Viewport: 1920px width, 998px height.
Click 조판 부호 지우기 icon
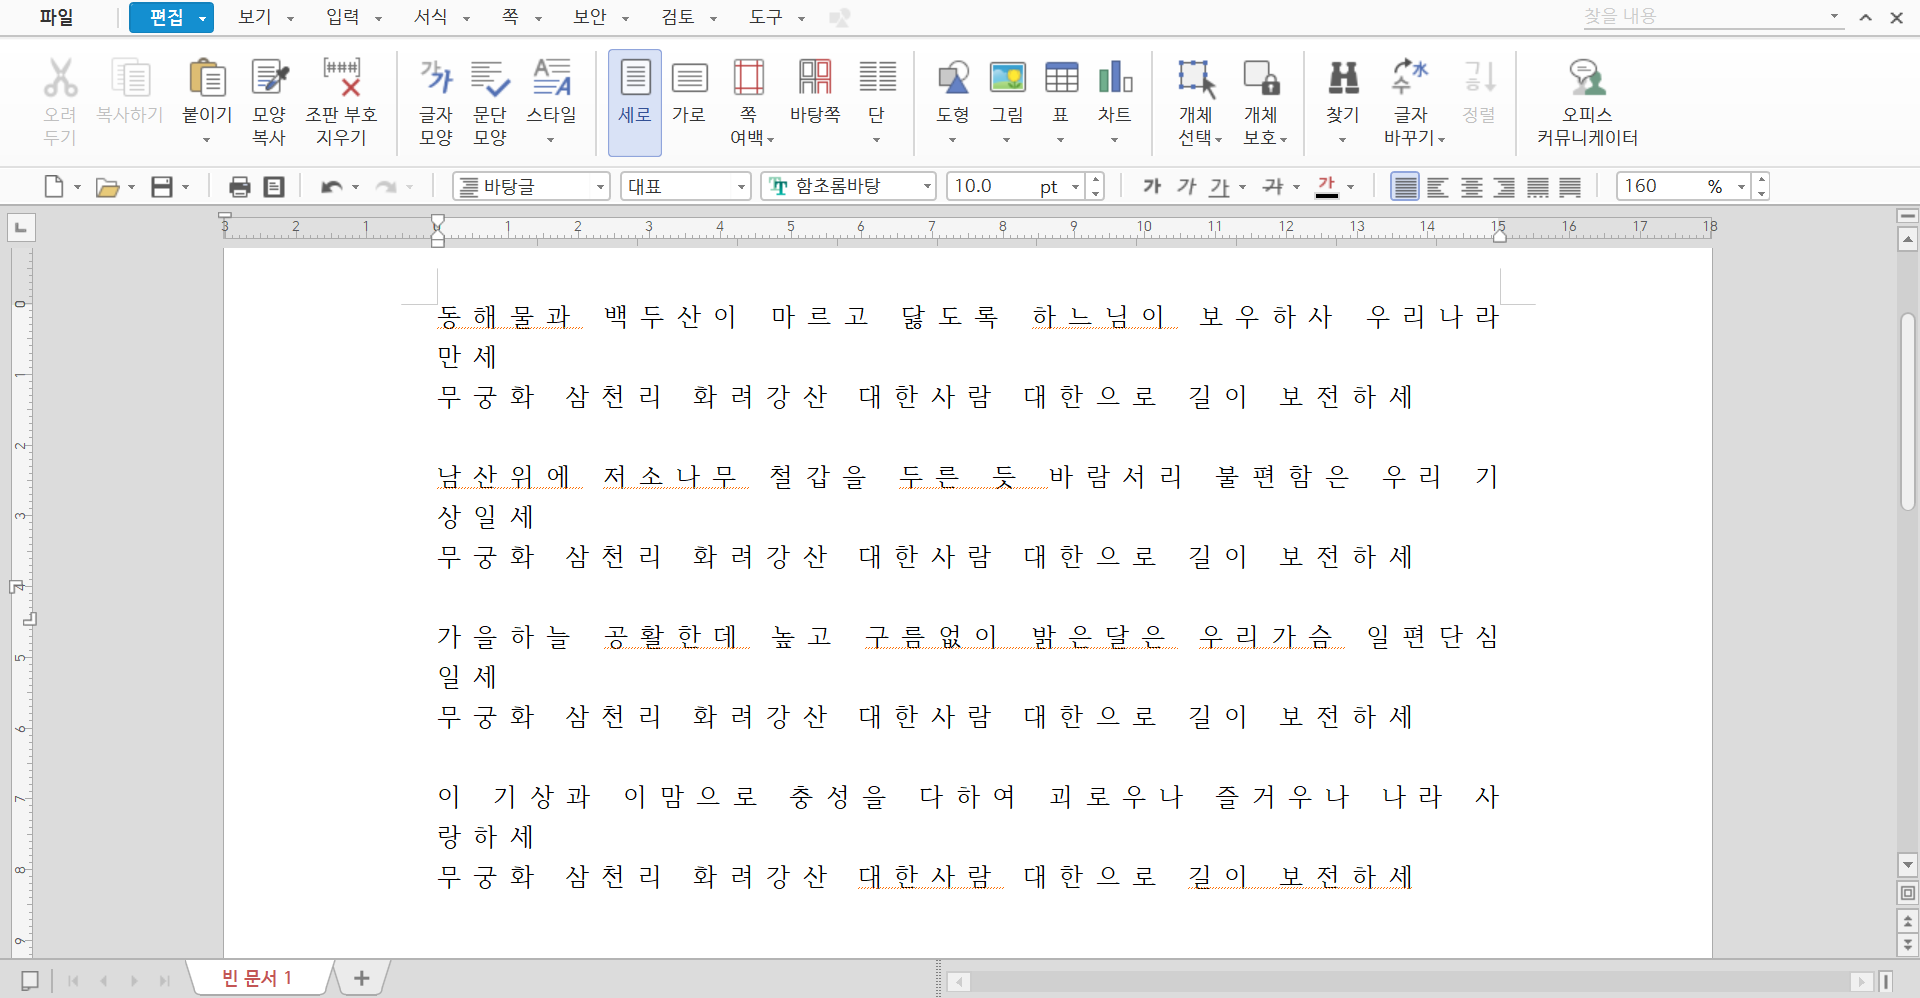click(341, 78)
